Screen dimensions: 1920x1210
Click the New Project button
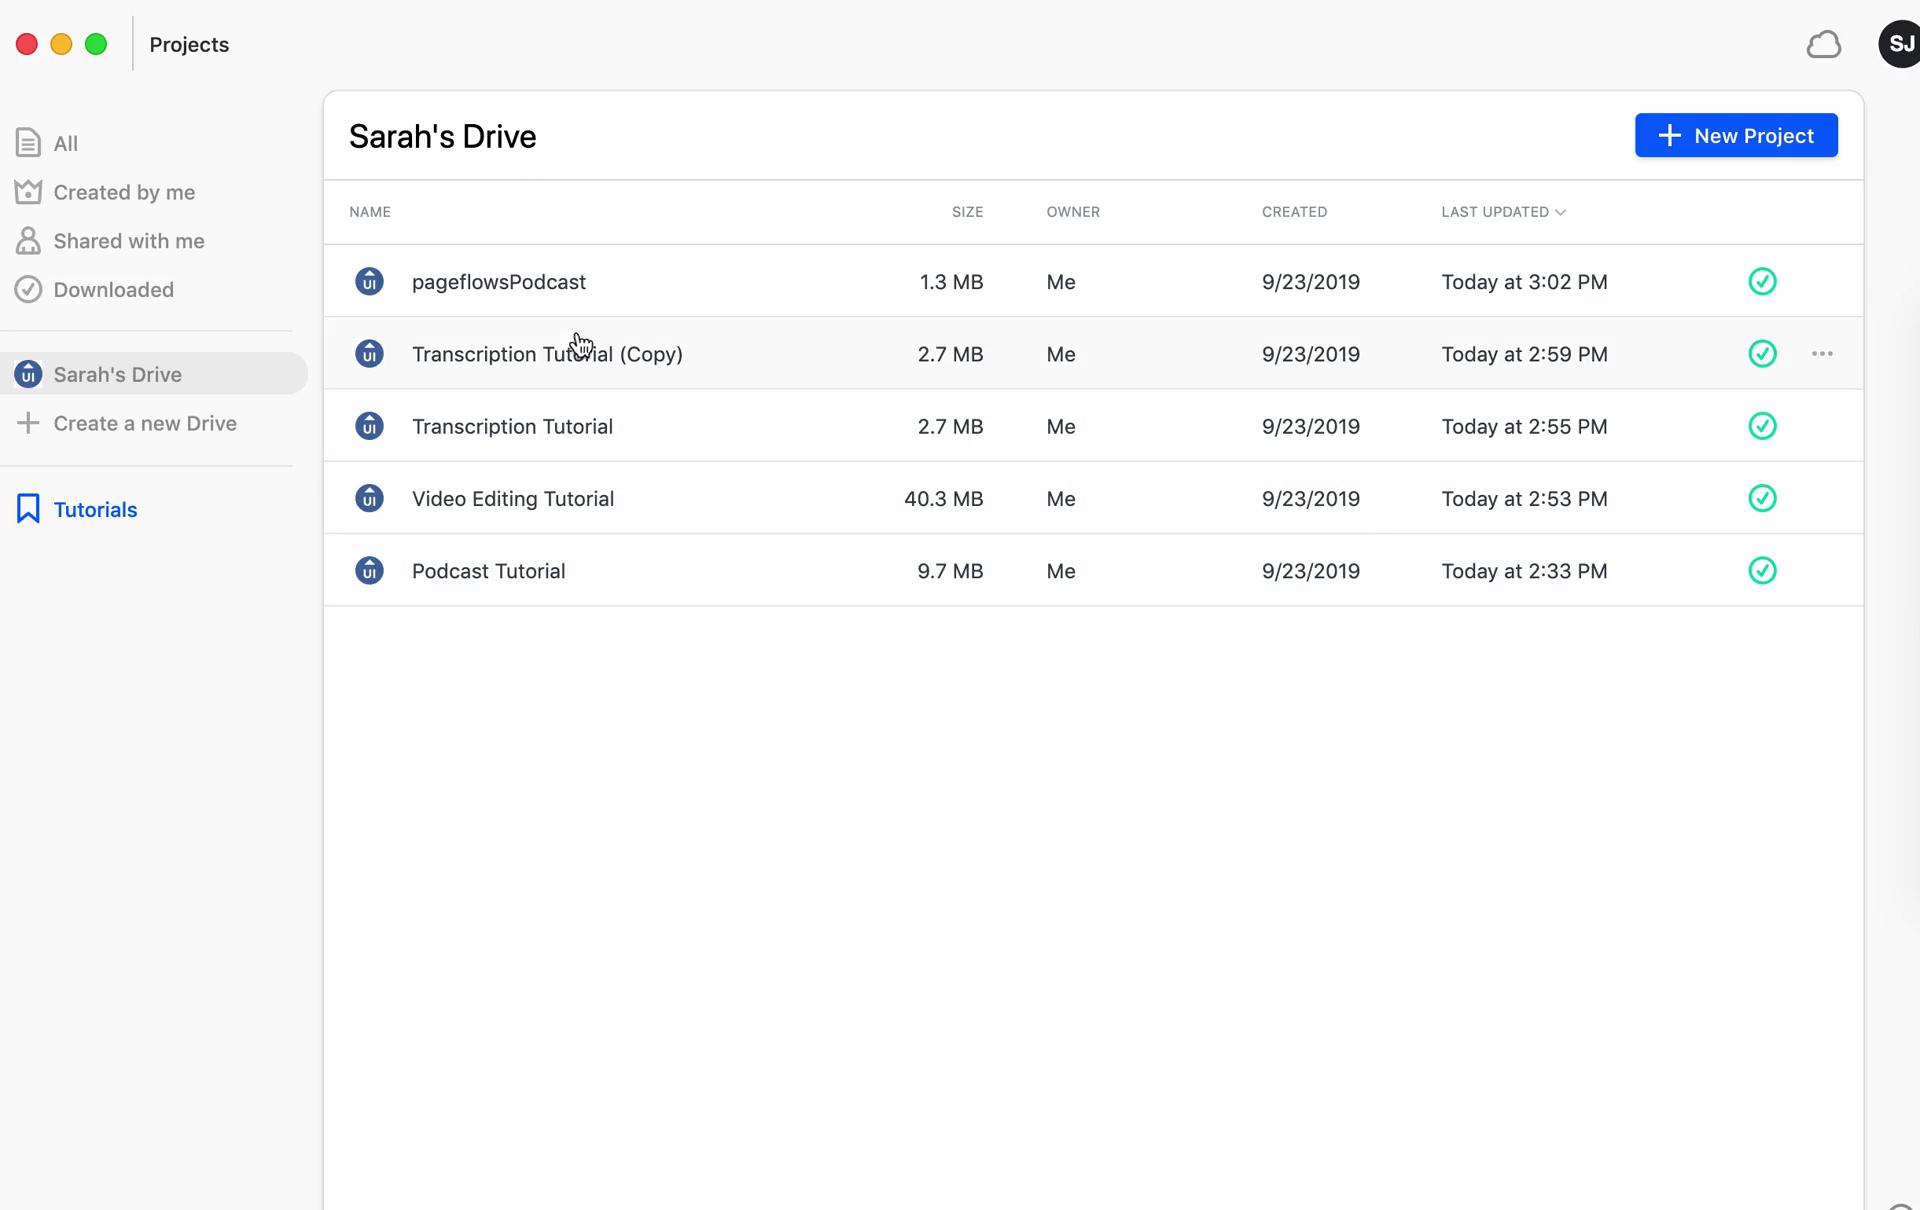click(1736, 135)
